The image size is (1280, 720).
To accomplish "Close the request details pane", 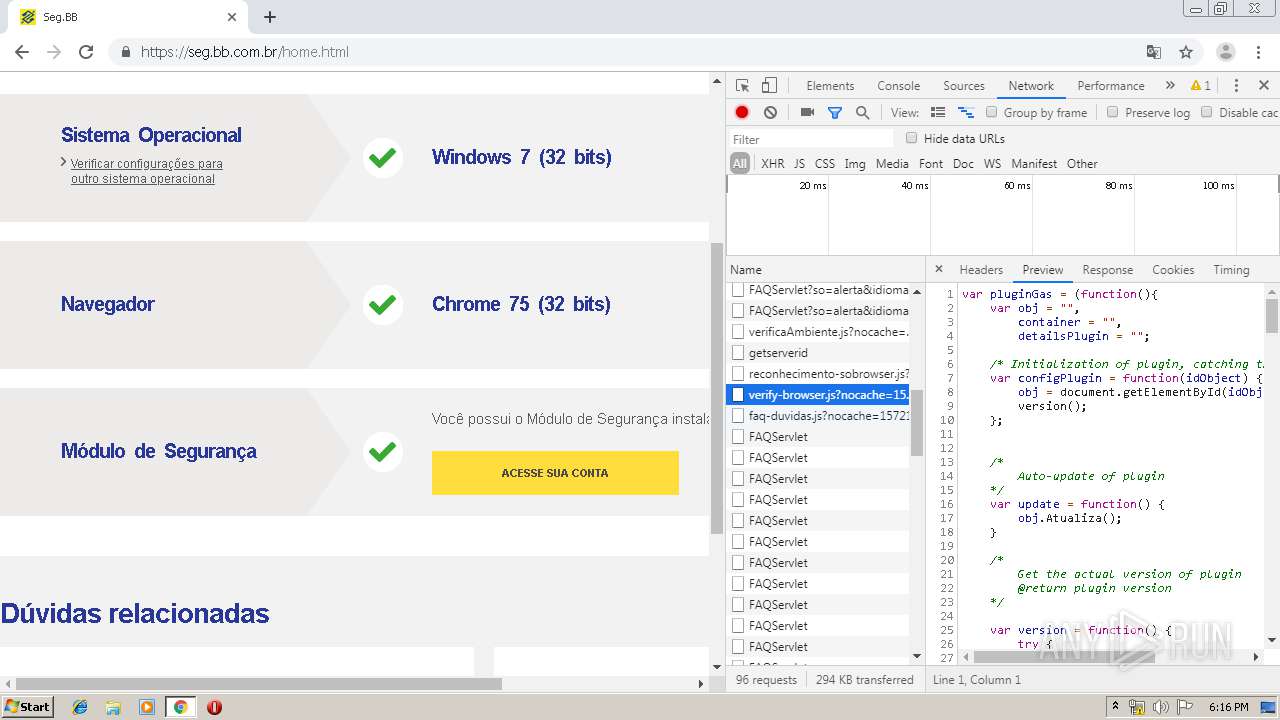I will [x=938, y=269].
